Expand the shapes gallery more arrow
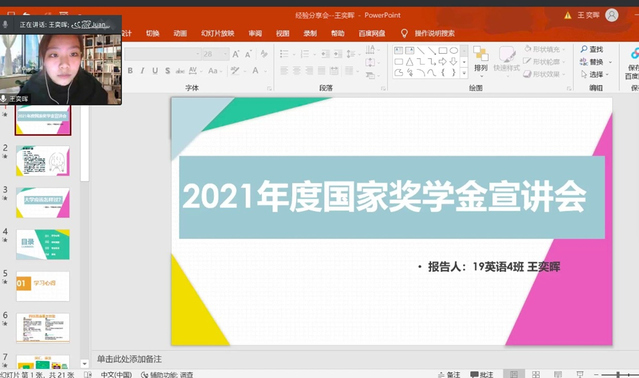Viewport: 639px width, 378px height. pyautogui.click(x=464, y=73)
